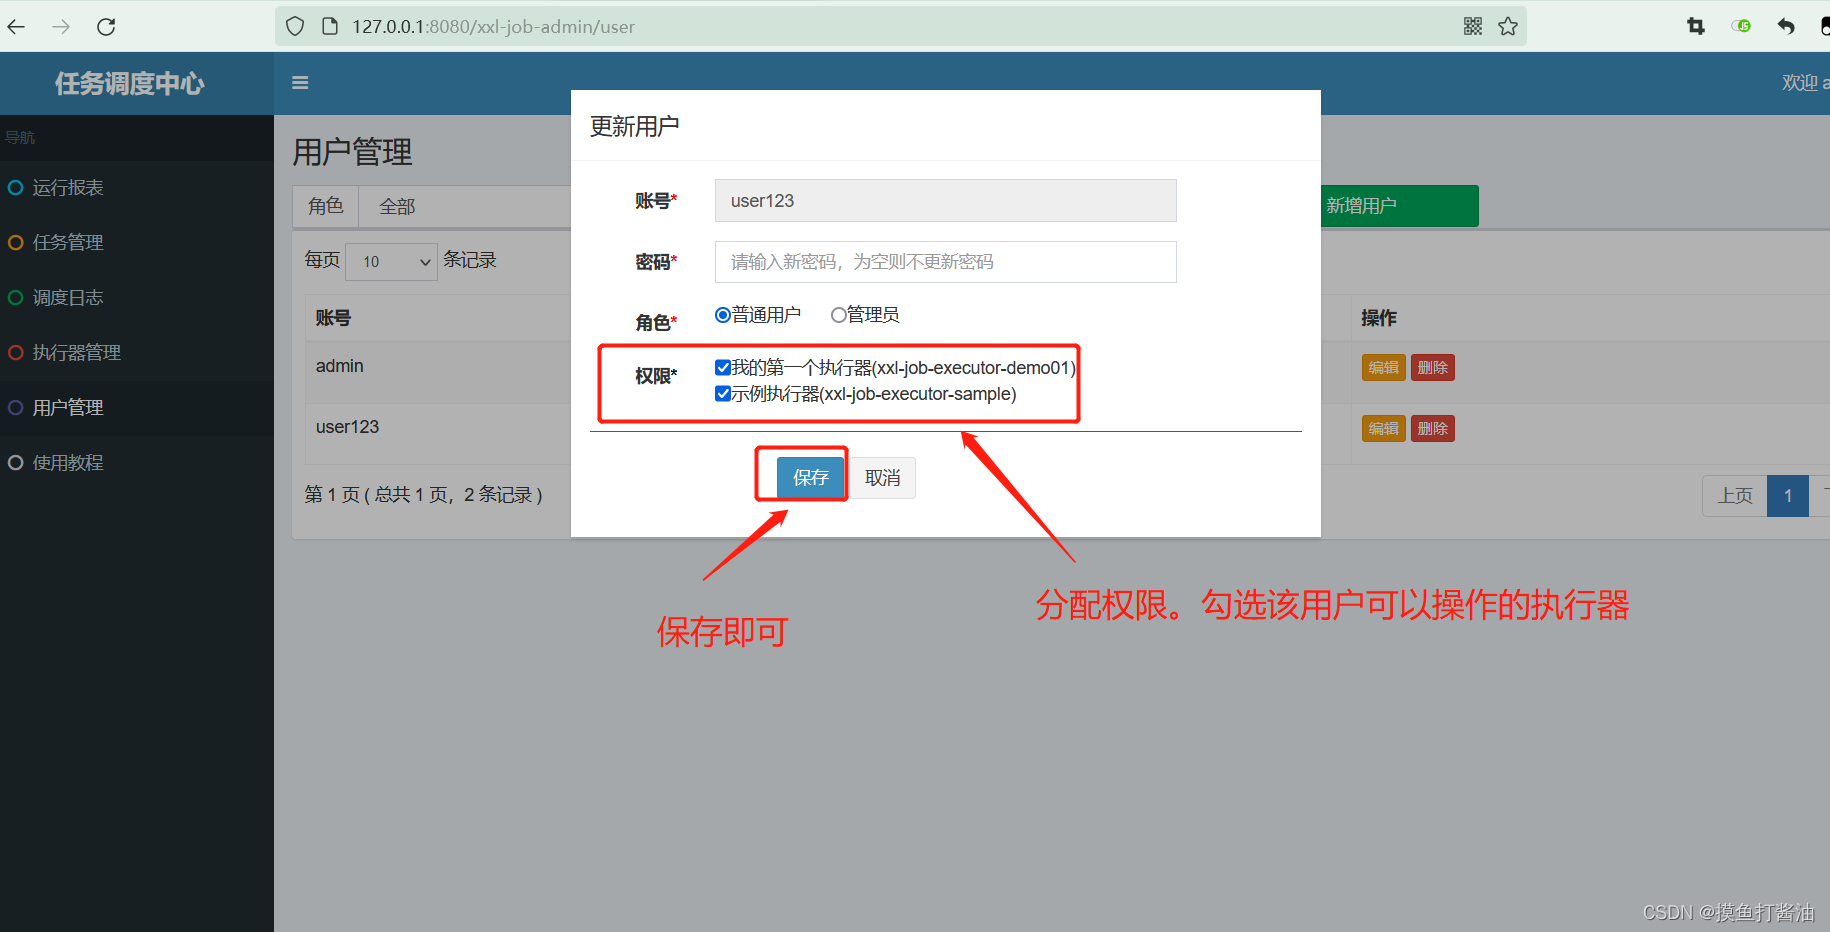Click the admin cell in table
Screen dimensions: 1830x932
(x=340, y=366)
